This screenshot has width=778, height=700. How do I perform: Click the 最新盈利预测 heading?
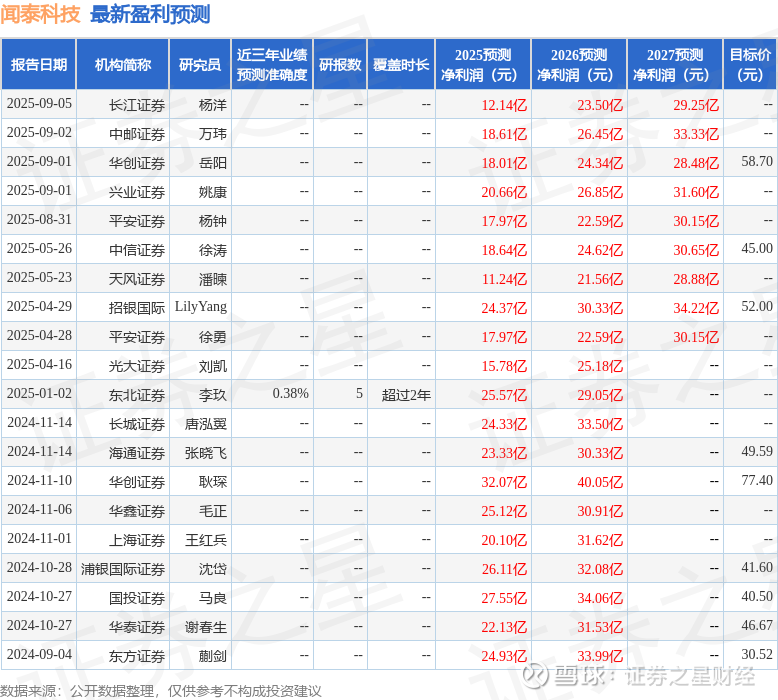150,14
